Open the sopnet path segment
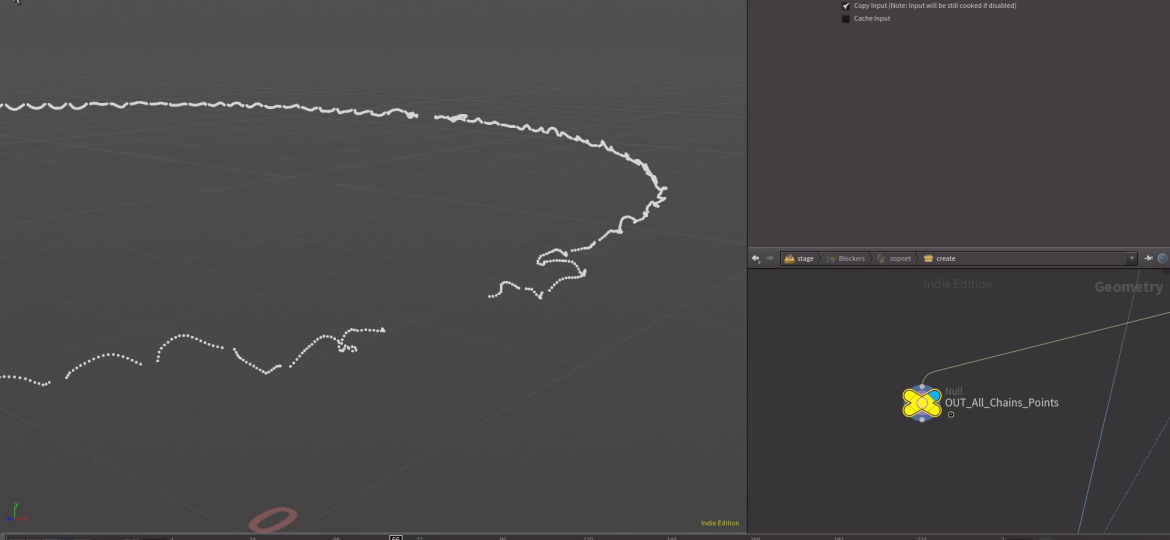The width and height of the screenshot is (1170, 540). pos(900,258)
